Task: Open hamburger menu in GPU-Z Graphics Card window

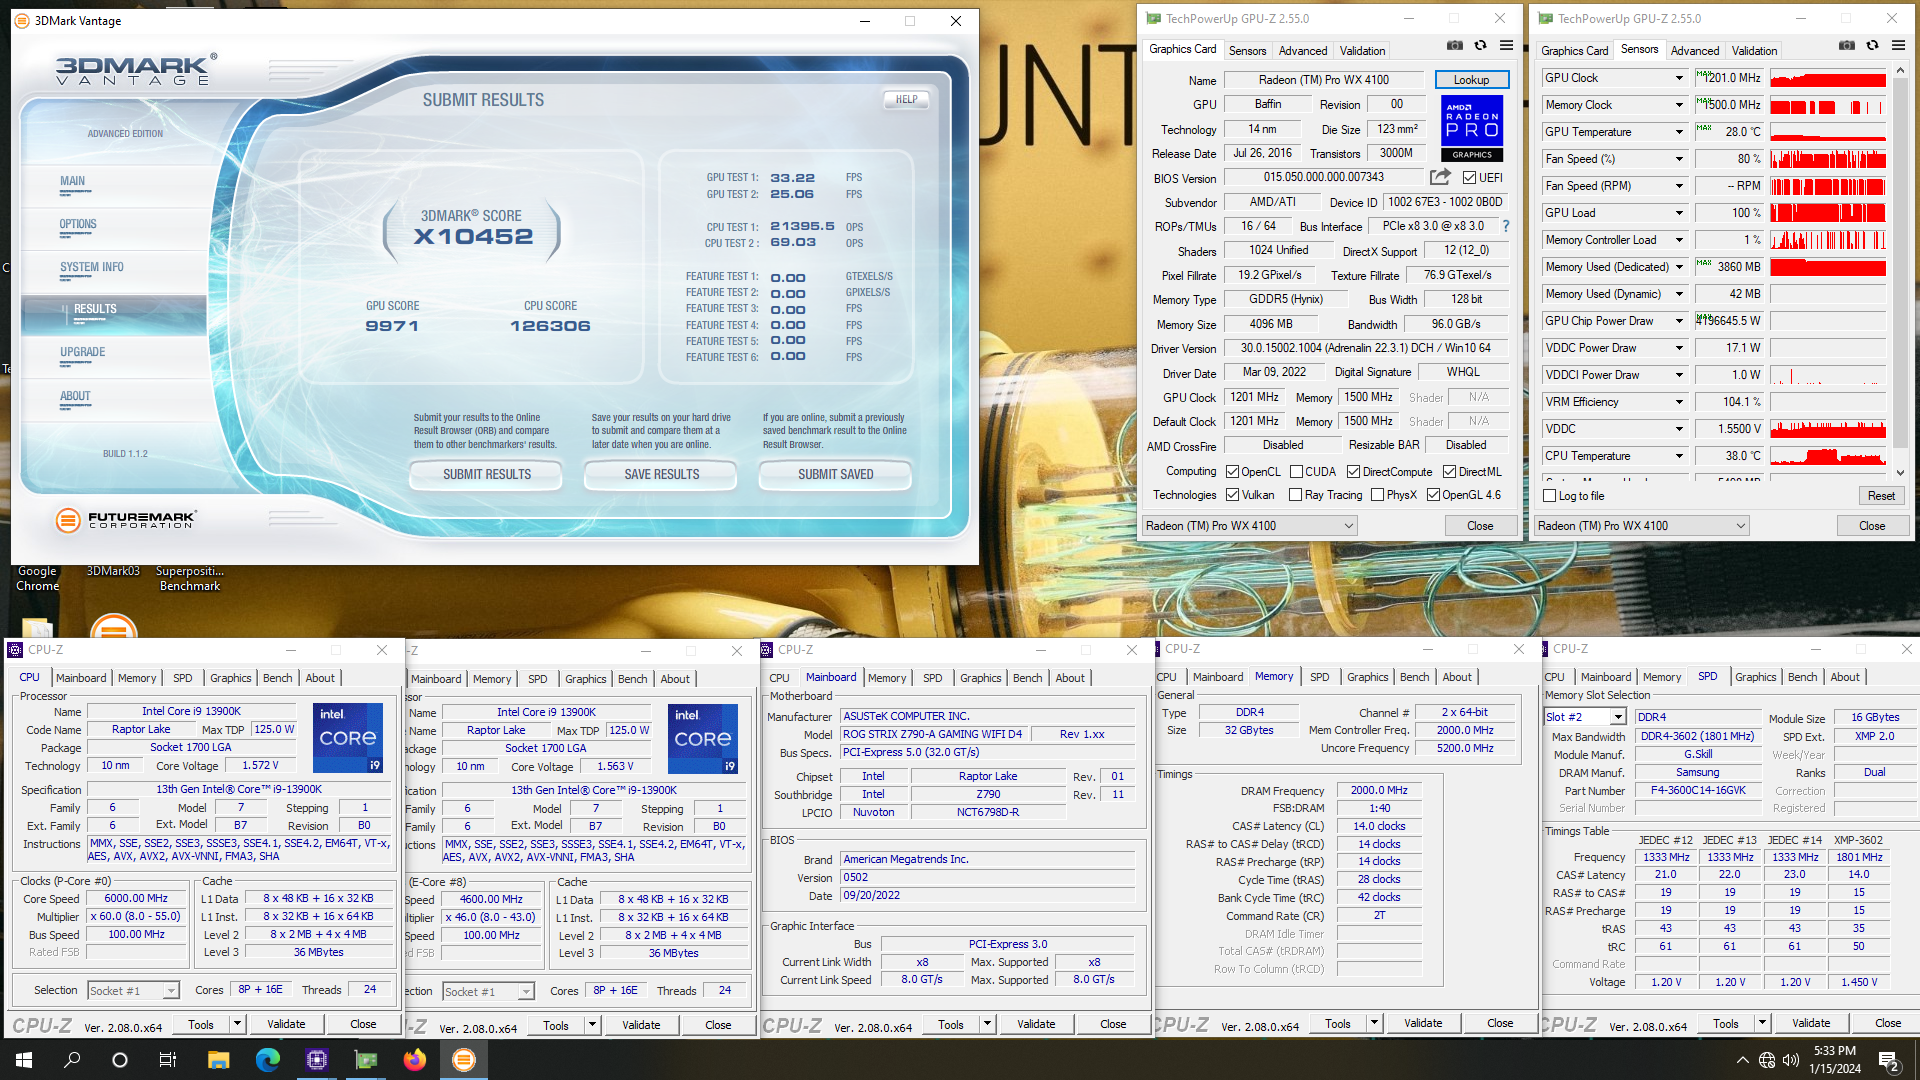Action: tap(1506, 46)
